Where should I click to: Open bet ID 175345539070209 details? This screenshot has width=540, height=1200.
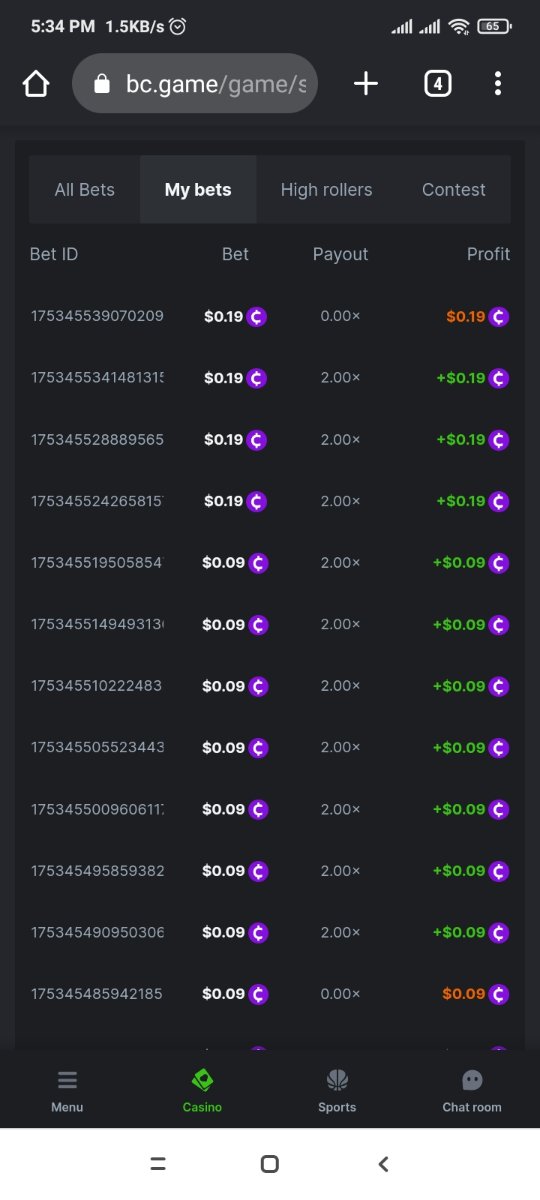97,316
